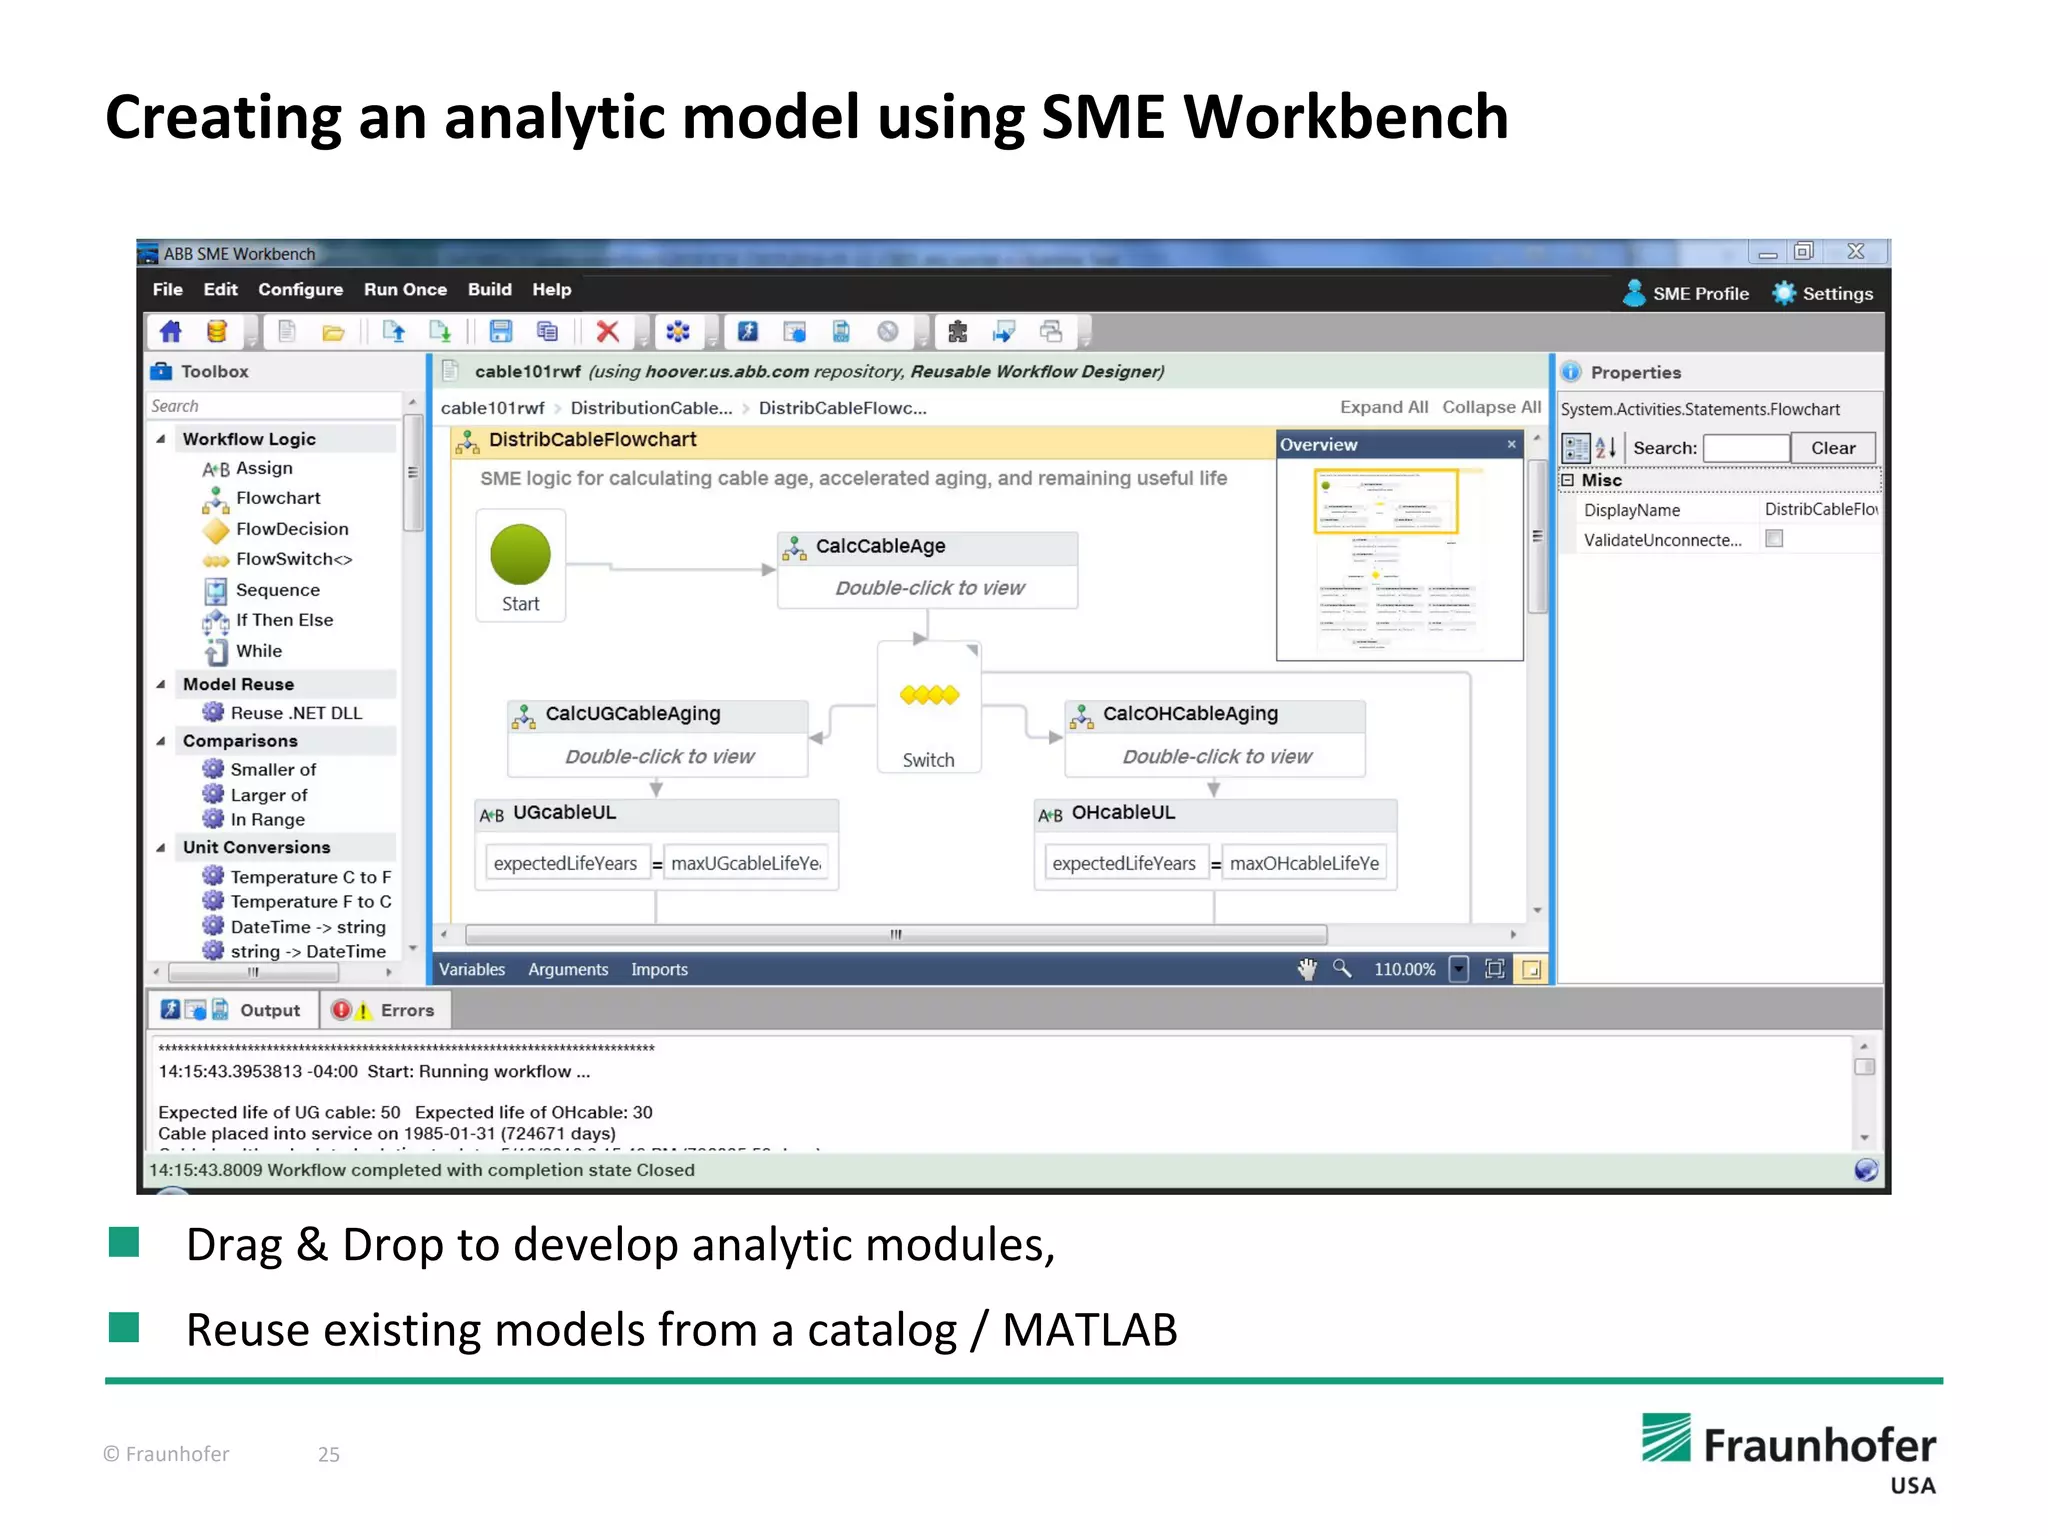Screen dimensions: 2048x1536
Task: Click the categorized view icon in Properties
Action: pos(1576,448)
